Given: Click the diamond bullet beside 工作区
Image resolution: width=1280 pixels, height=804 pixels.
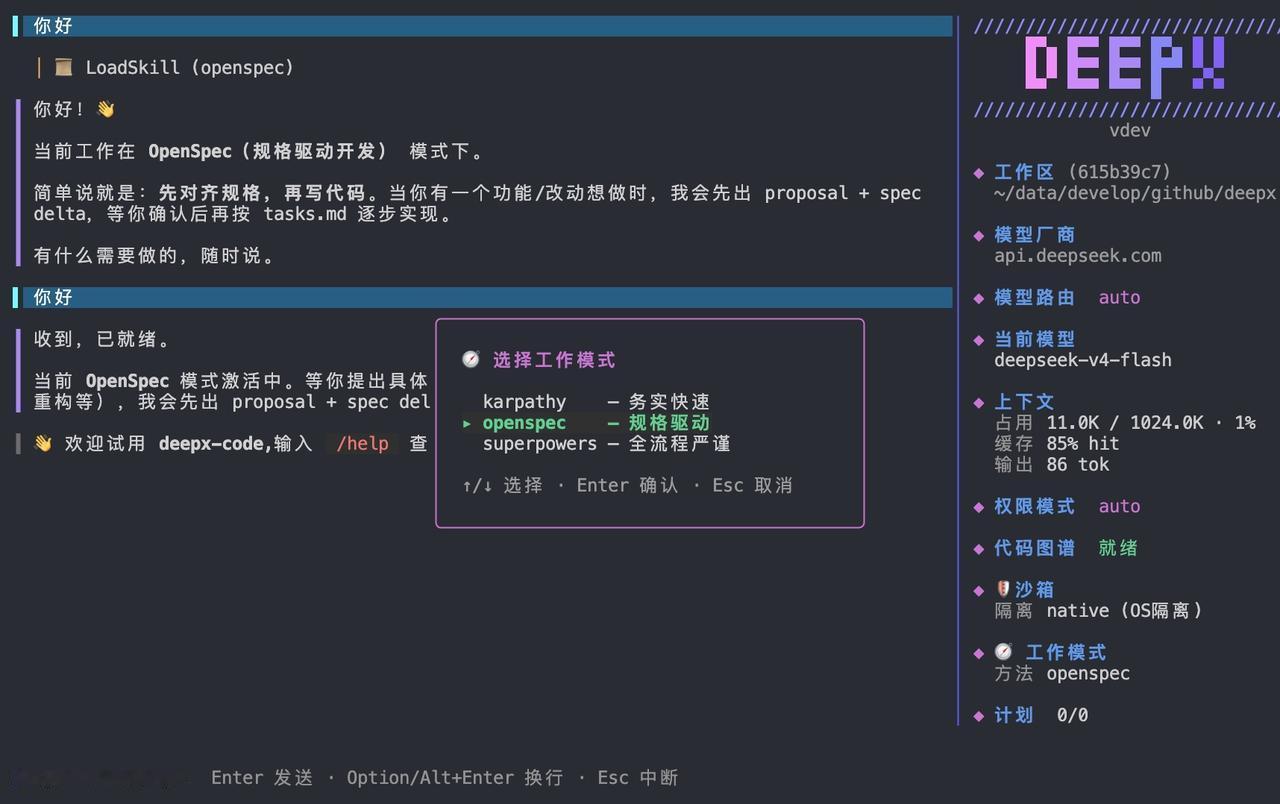Looking at the screenshot, I should pyautogui.click(x=979, y=173).
